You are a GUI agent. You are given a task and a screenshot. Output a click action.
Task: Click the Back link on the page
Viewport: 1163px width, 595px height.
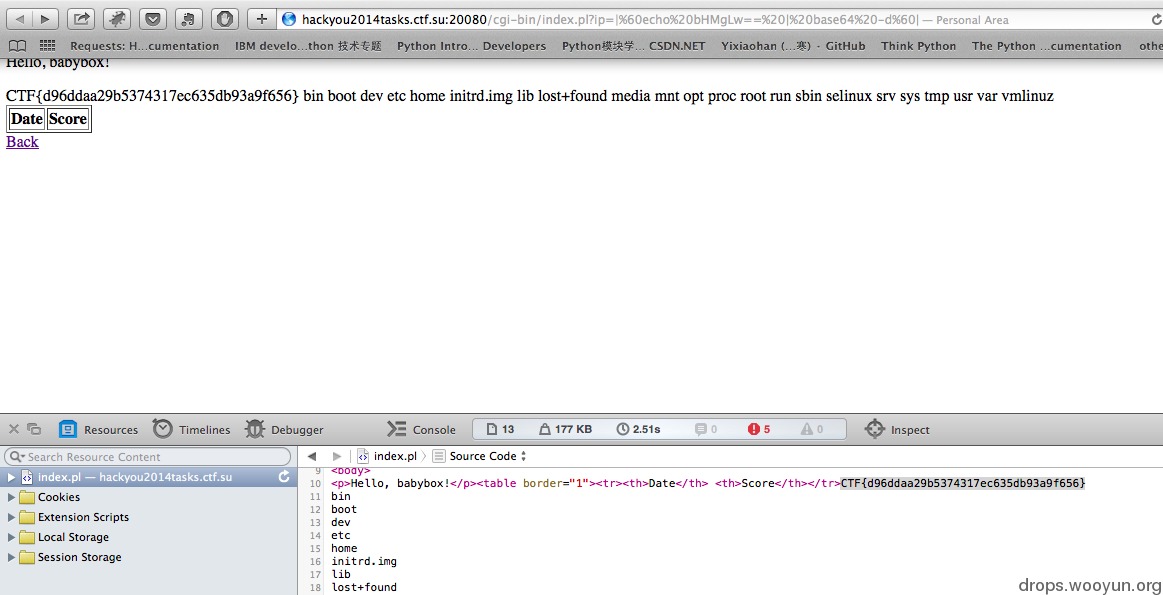(x=22, y=142)
